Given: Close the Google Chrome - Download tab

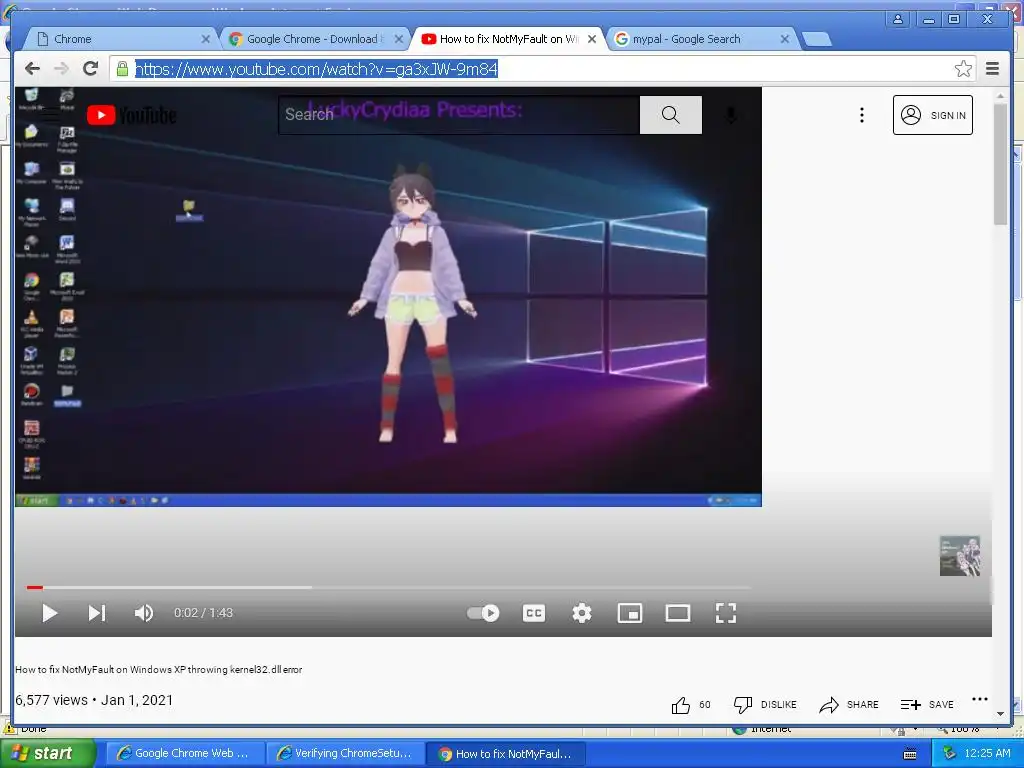Looking at the screenshot, I should (398, 39).
